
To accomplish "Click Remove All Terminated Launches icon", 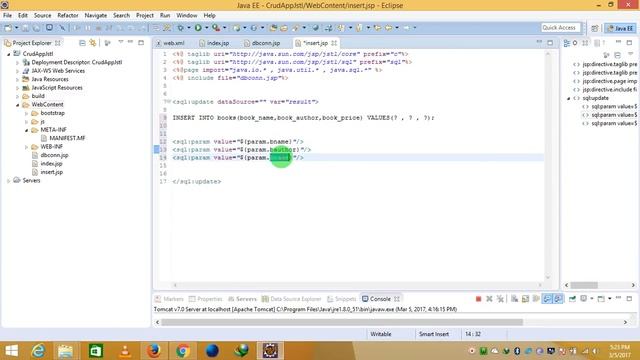I will point(500,299).
